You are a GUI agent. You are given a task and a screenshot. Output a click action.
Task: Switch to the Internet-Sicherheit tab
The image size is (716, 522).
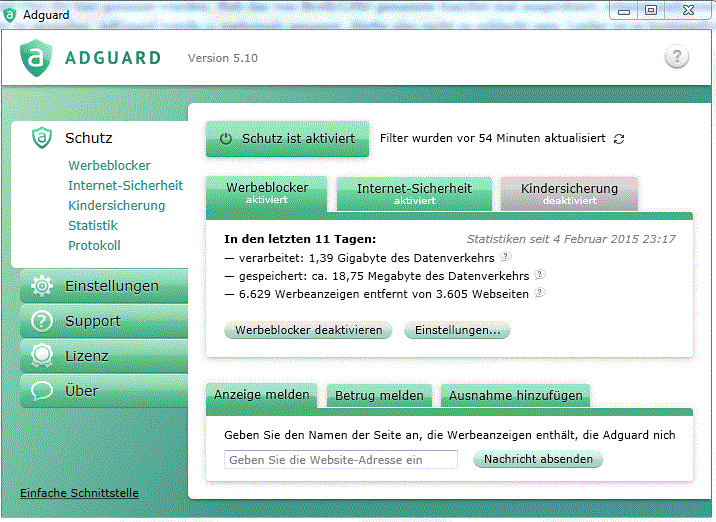tap(414, 193)
